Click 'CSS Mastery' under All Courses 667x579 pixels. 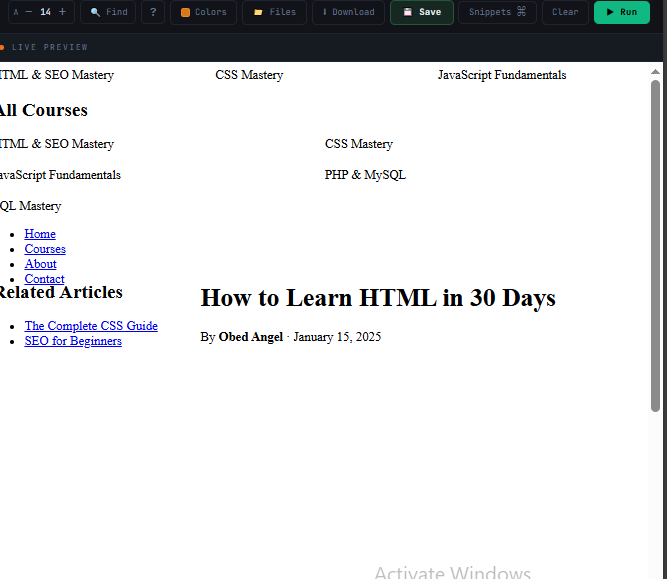tap(359, 144)
